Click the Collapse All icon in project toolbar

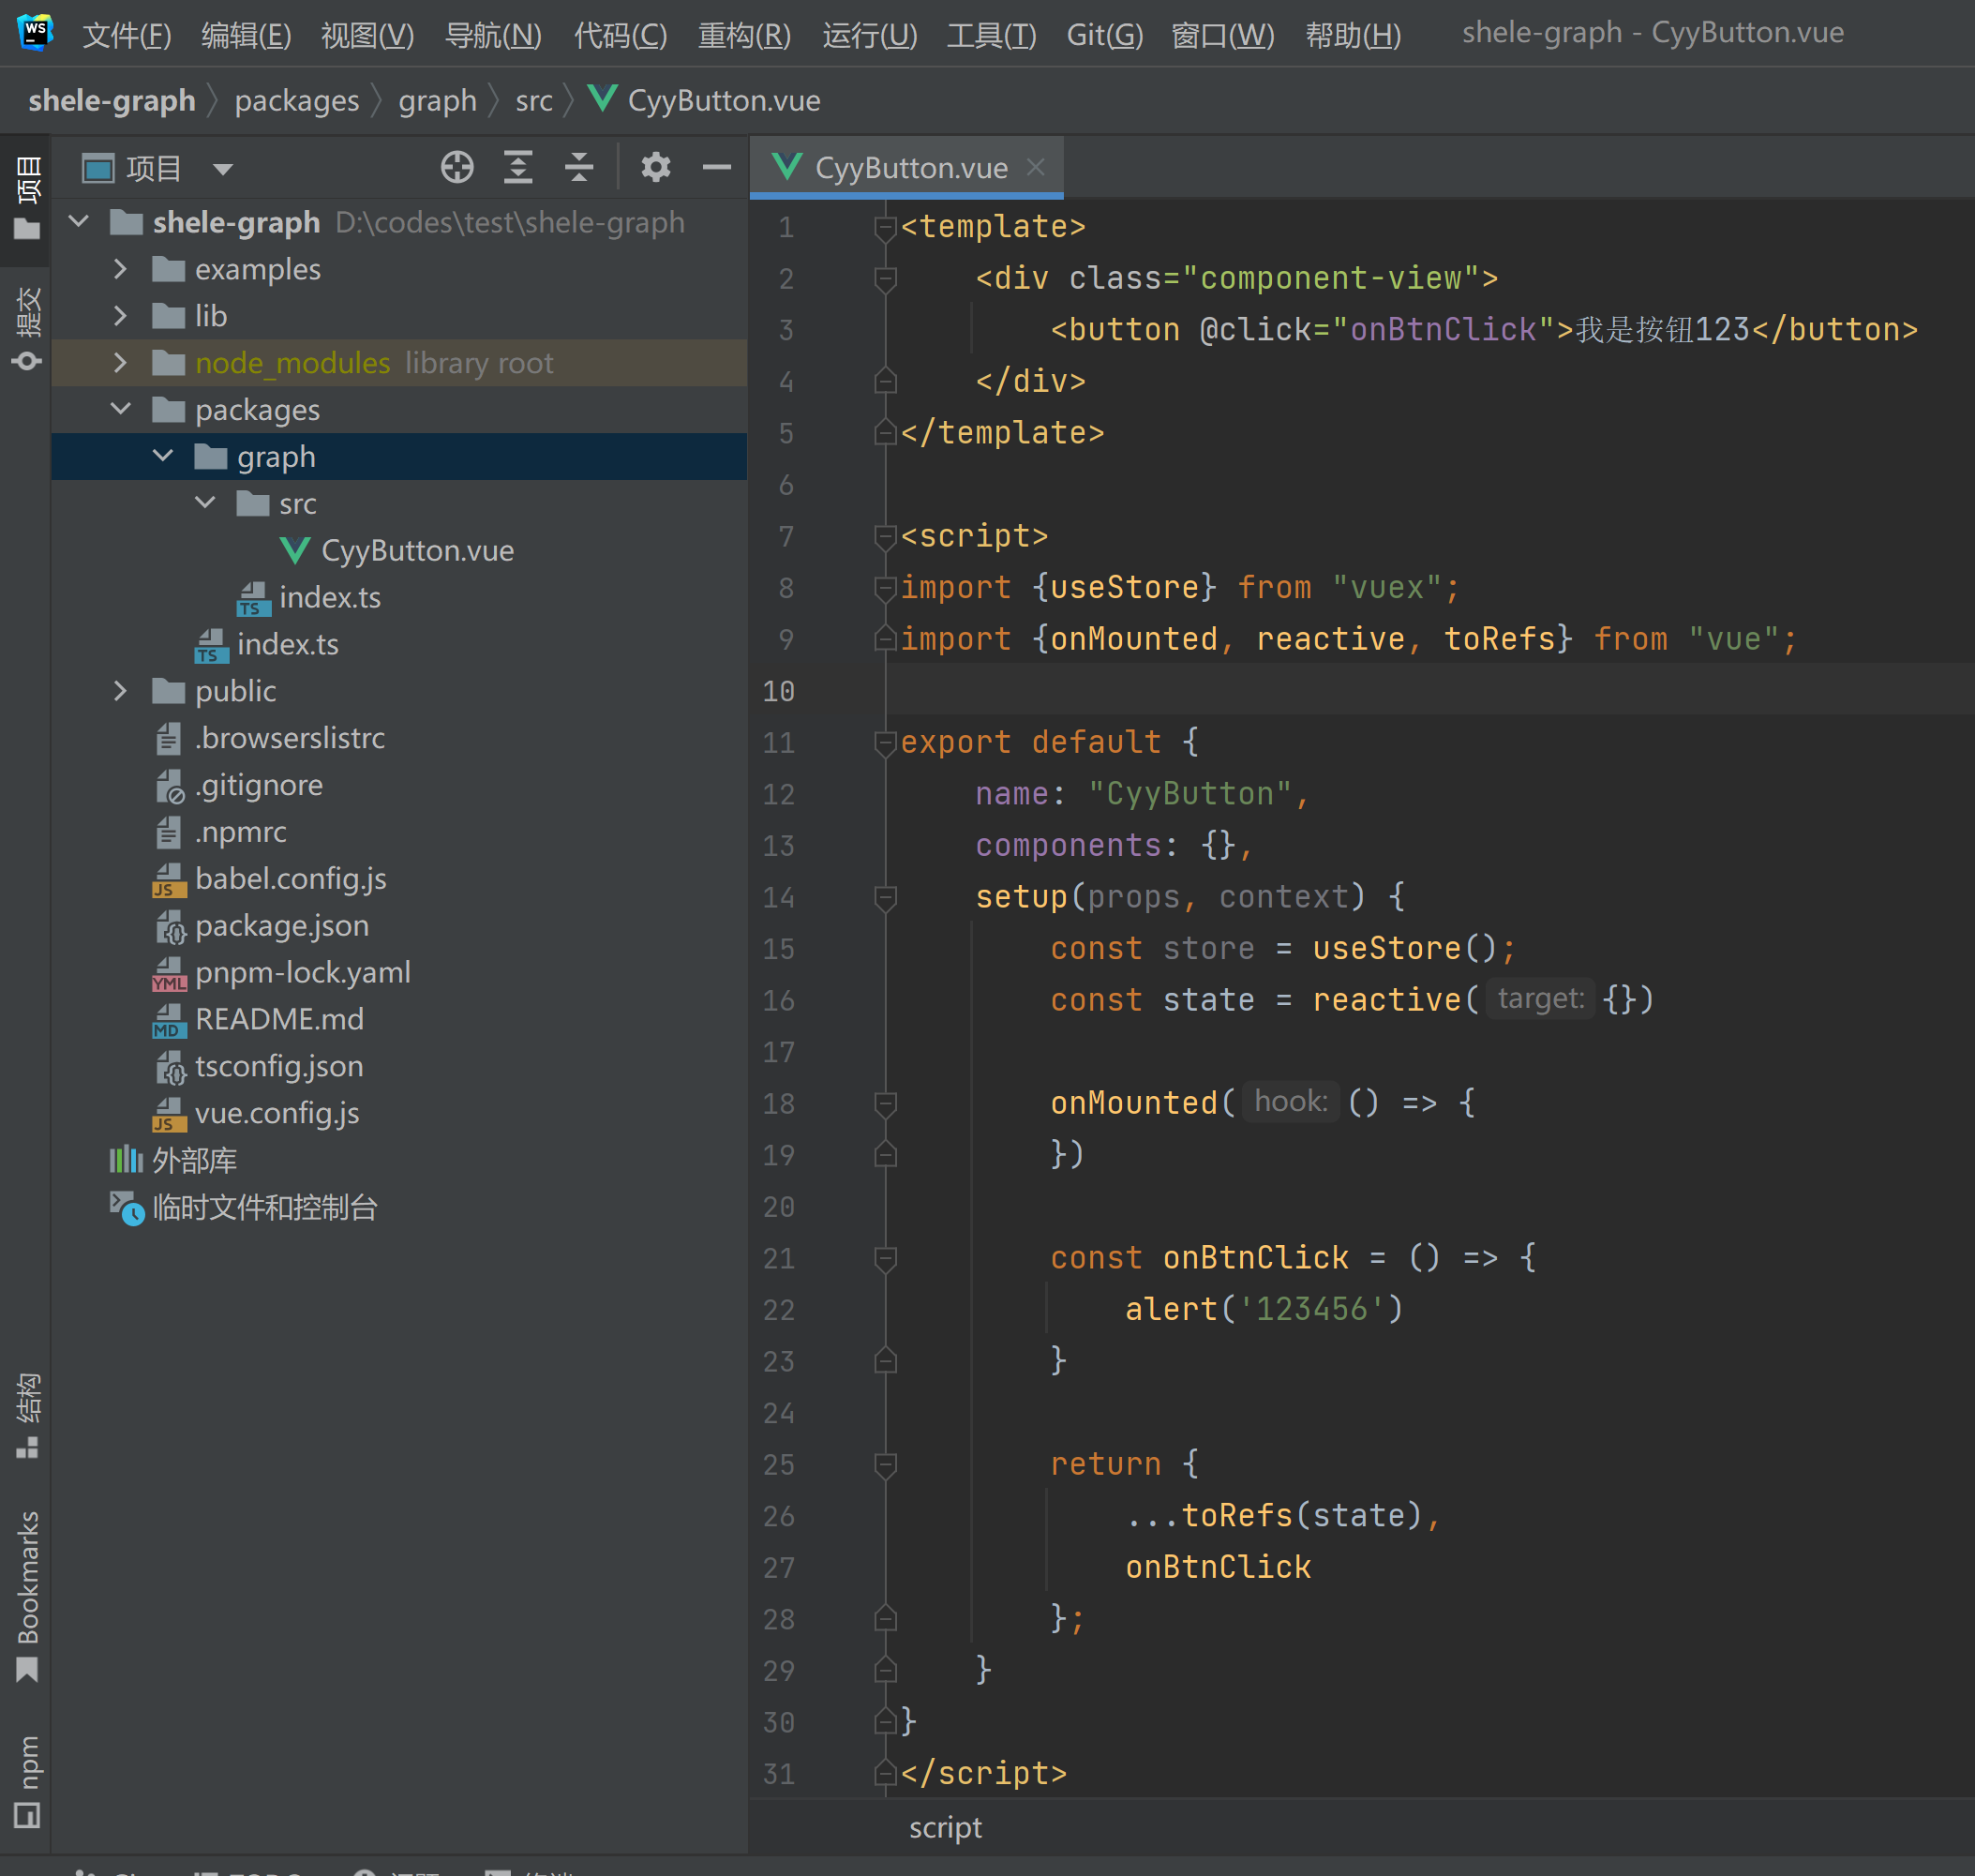[579, 167]
